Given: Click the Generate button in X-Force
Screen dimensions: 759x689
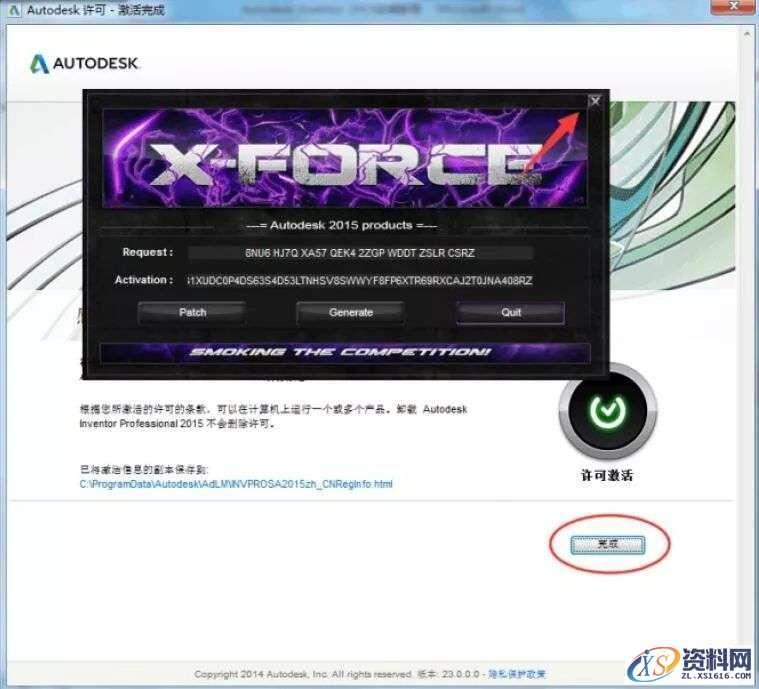Looking at the screenshot, I should pos(351,313).
